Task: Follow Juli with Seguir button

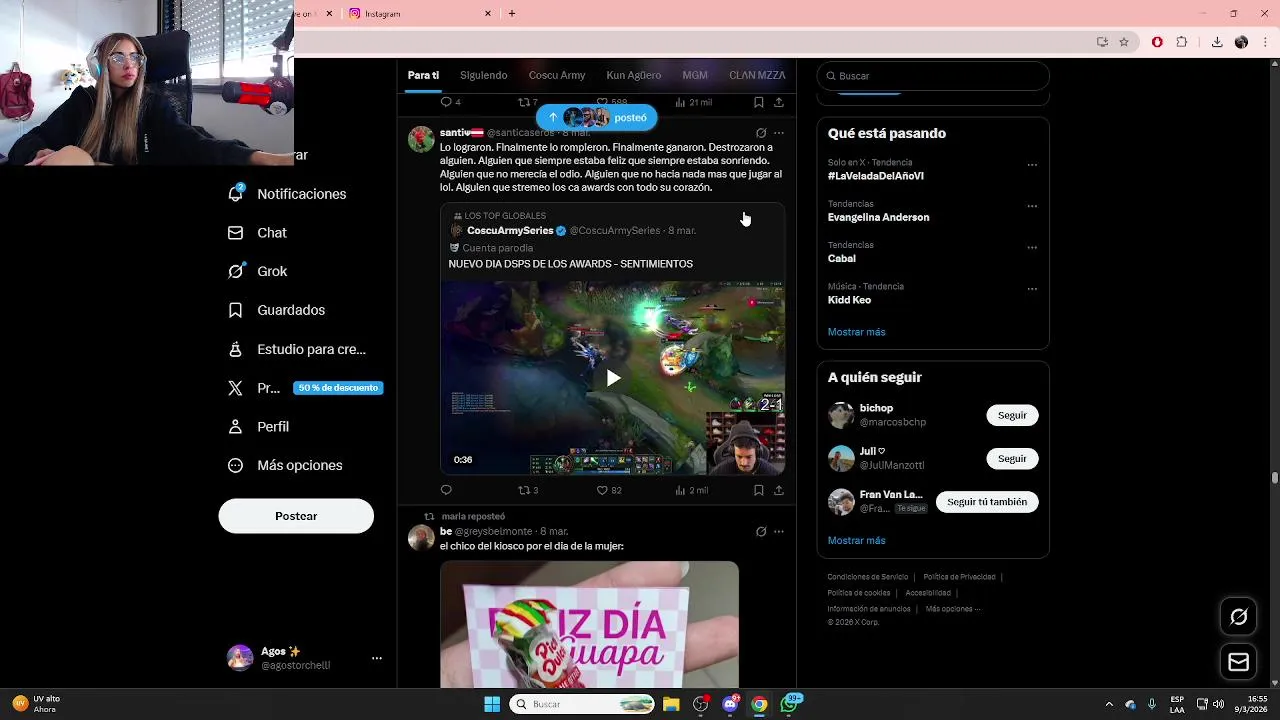Action: [1012, 458]
